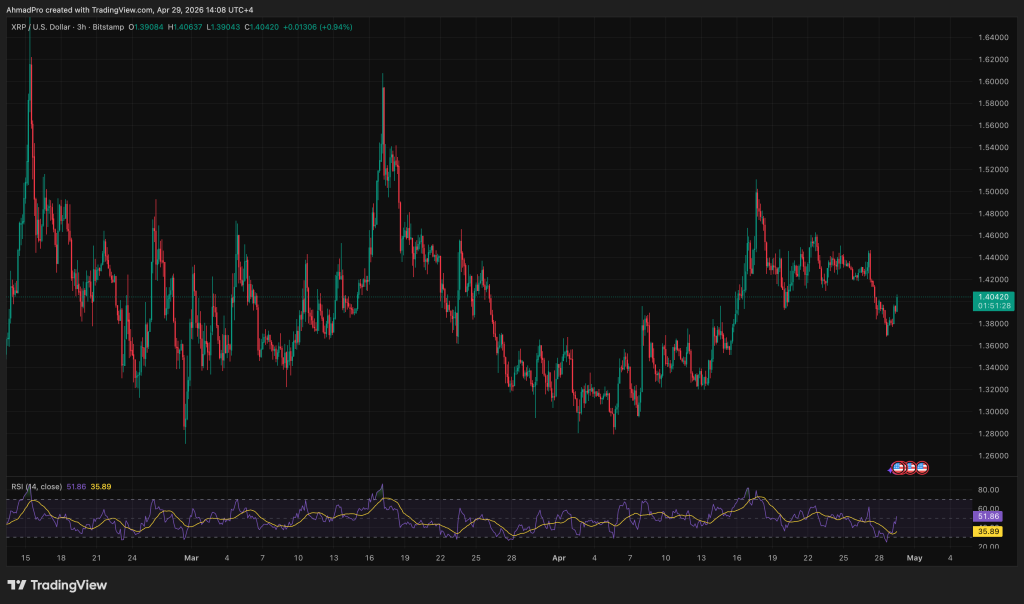The width and height of the screenshot is (1024, 604).
Task: Click the rightmost US flag event icon
Action: coord(922,467)
